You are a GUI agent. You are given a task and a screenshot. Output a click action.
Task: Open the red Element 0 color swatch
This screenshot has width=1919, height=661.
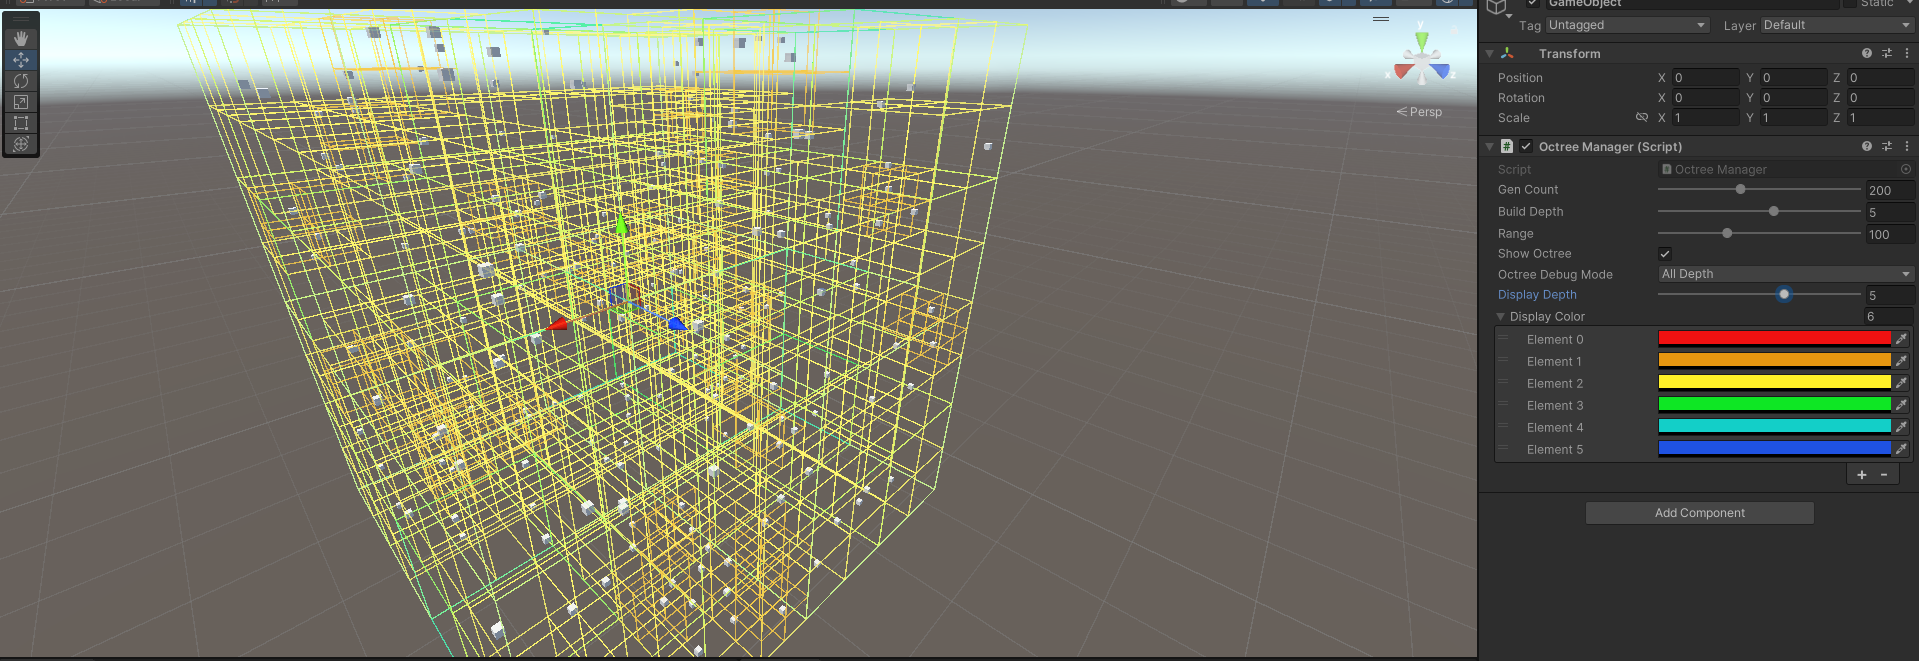1775,339
